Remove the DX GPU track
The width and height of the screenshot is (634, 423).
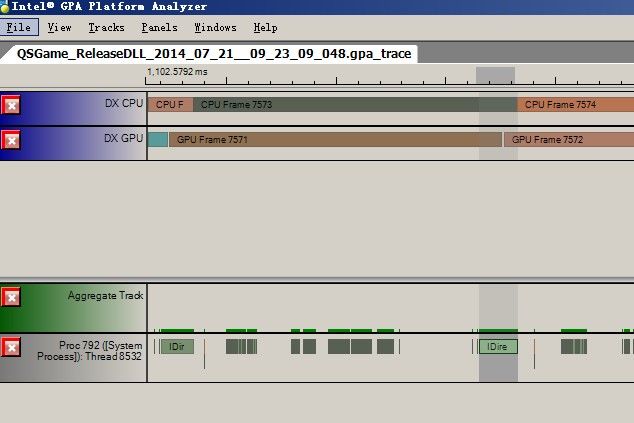click(11, 141)
